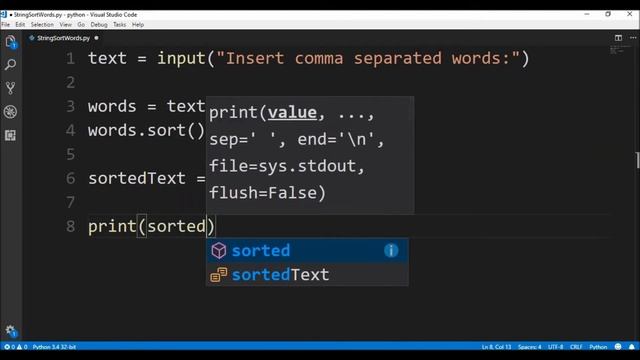Open the Selection menu
Screen dimensions: 640x360
tap(42, 24)
